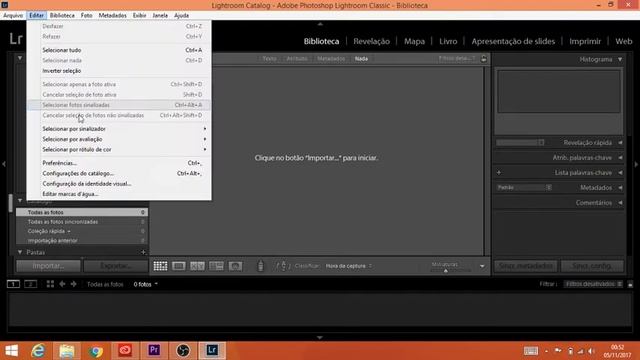This screenshot has height=360, width=640.
Task: Open Internet Explorer from taskbar
Action: [38, 351]
